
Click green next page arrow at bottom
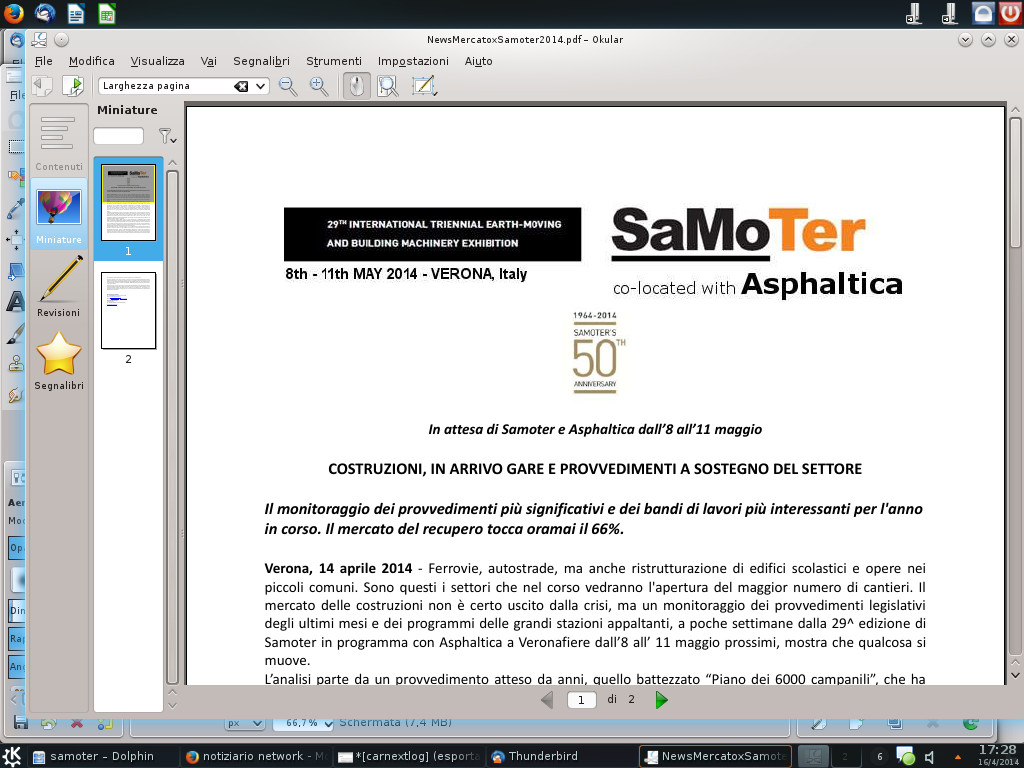click(x=661, y=700)
